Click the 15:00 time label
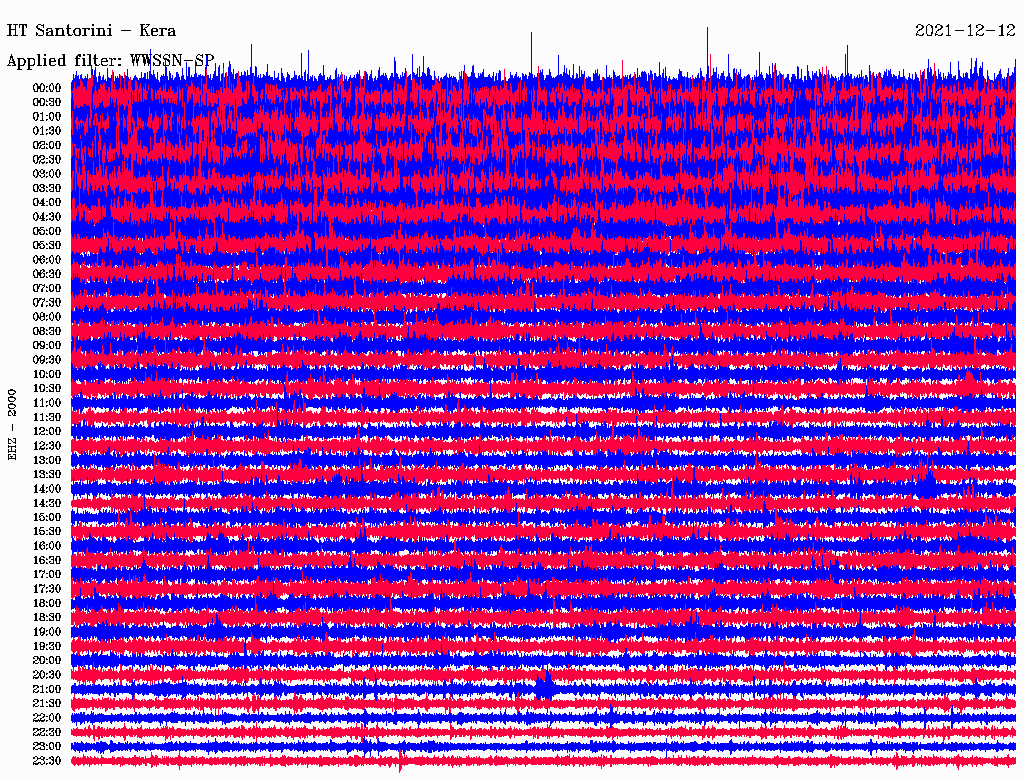 [47, 517]
